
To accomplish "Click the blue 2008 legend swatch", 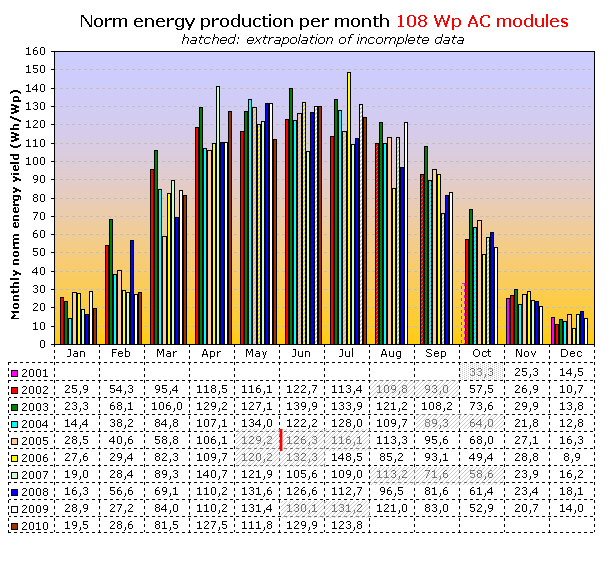I will coord(13,492).
